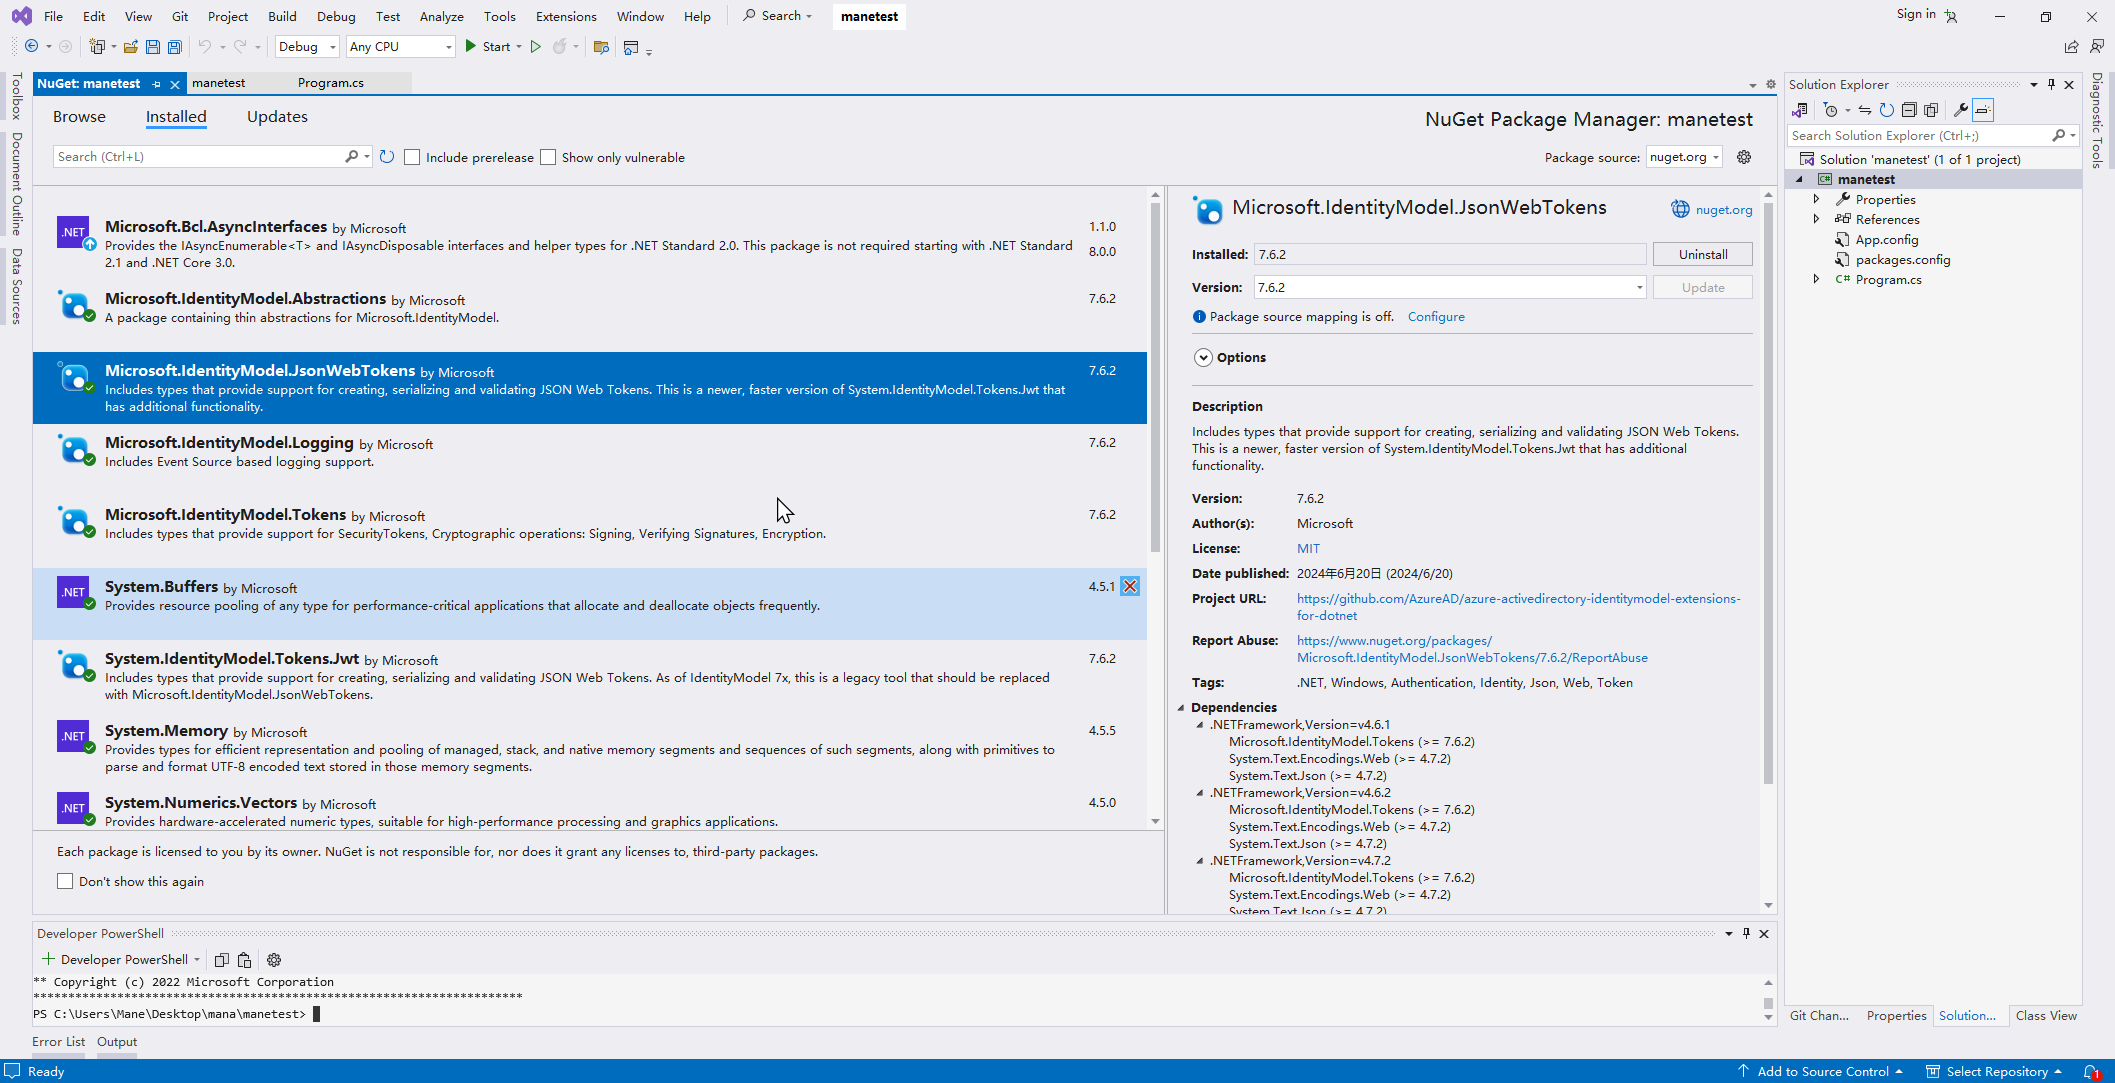
Task: Click the Start debugging button
Action: (487, 46)
